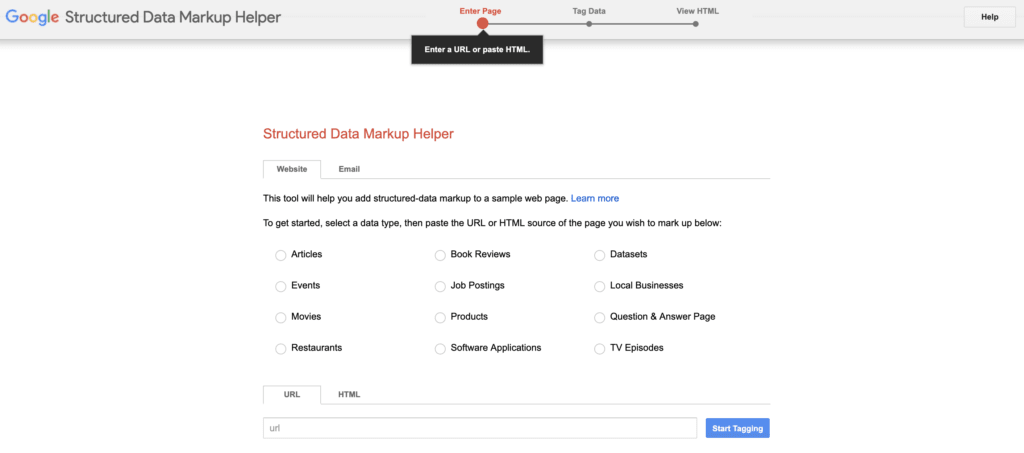Switch to the Email tab
Screen dimensions: 1024x453
click(x=349, y=169)
